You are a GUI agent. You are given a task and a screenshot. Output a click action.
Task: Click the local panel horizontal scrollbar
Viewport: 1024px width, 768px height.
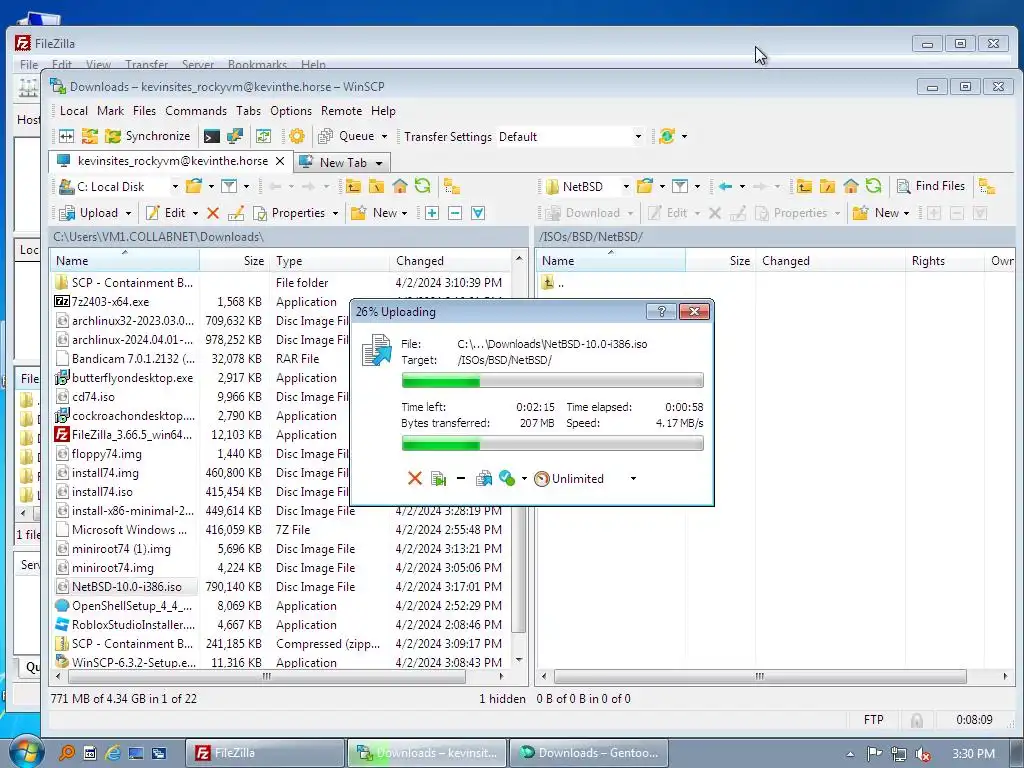pos(266,677)
